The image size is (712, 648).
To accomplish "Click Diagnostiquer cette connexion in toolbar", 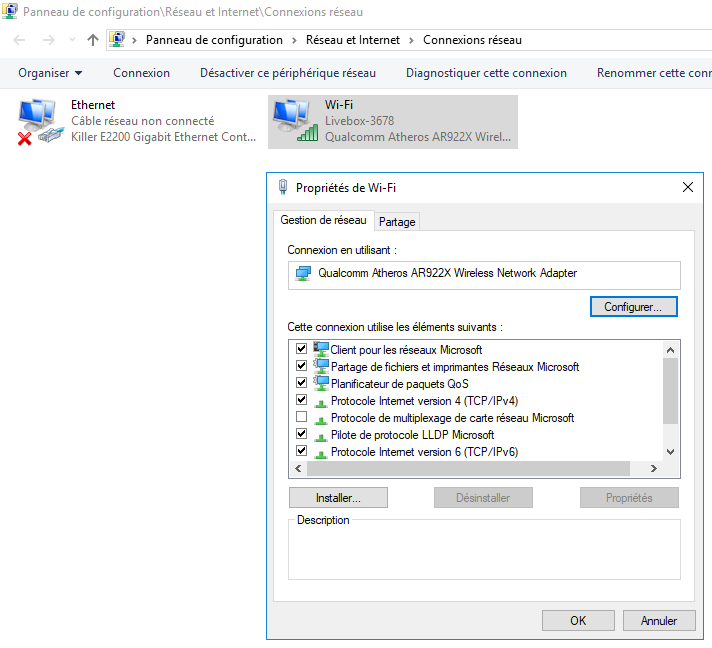I will (486, 73).
